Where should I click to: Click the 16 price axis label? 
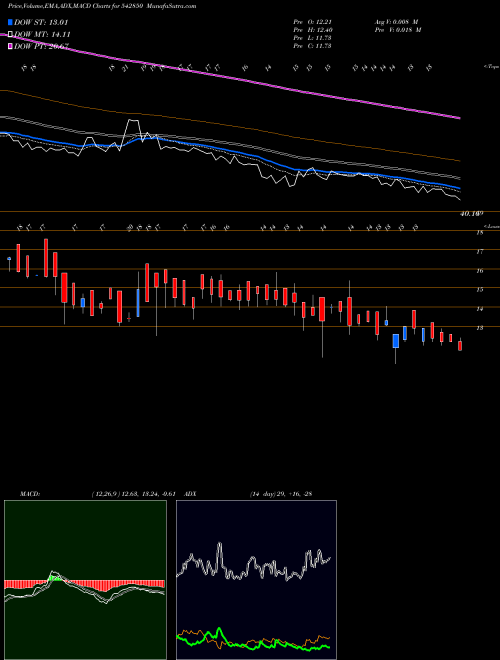(479, 271)
